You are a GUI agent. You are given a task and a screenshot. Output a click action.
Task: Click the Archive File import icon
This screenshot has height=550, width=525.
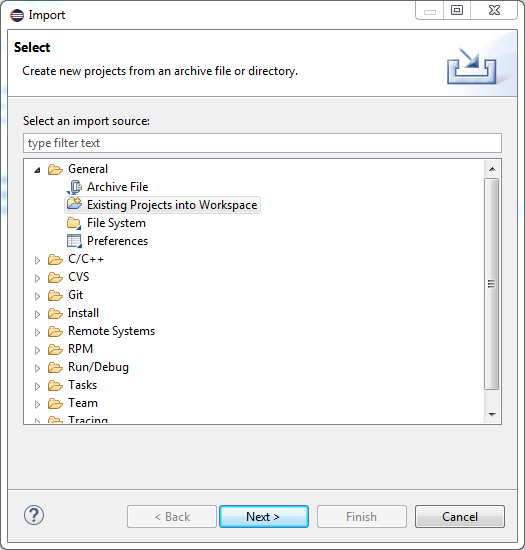tap(74, 187)
